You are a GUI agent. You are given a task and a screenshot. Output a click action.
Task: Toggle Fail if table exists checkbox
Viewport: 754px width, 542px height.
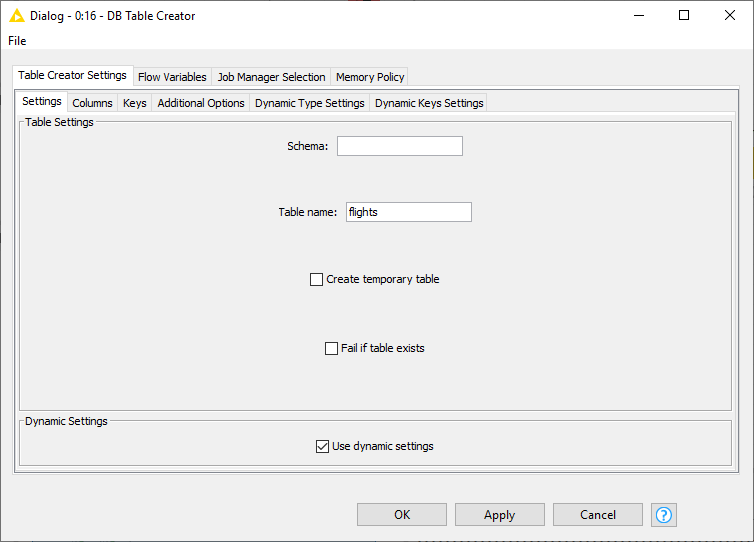tap(331, 348)
